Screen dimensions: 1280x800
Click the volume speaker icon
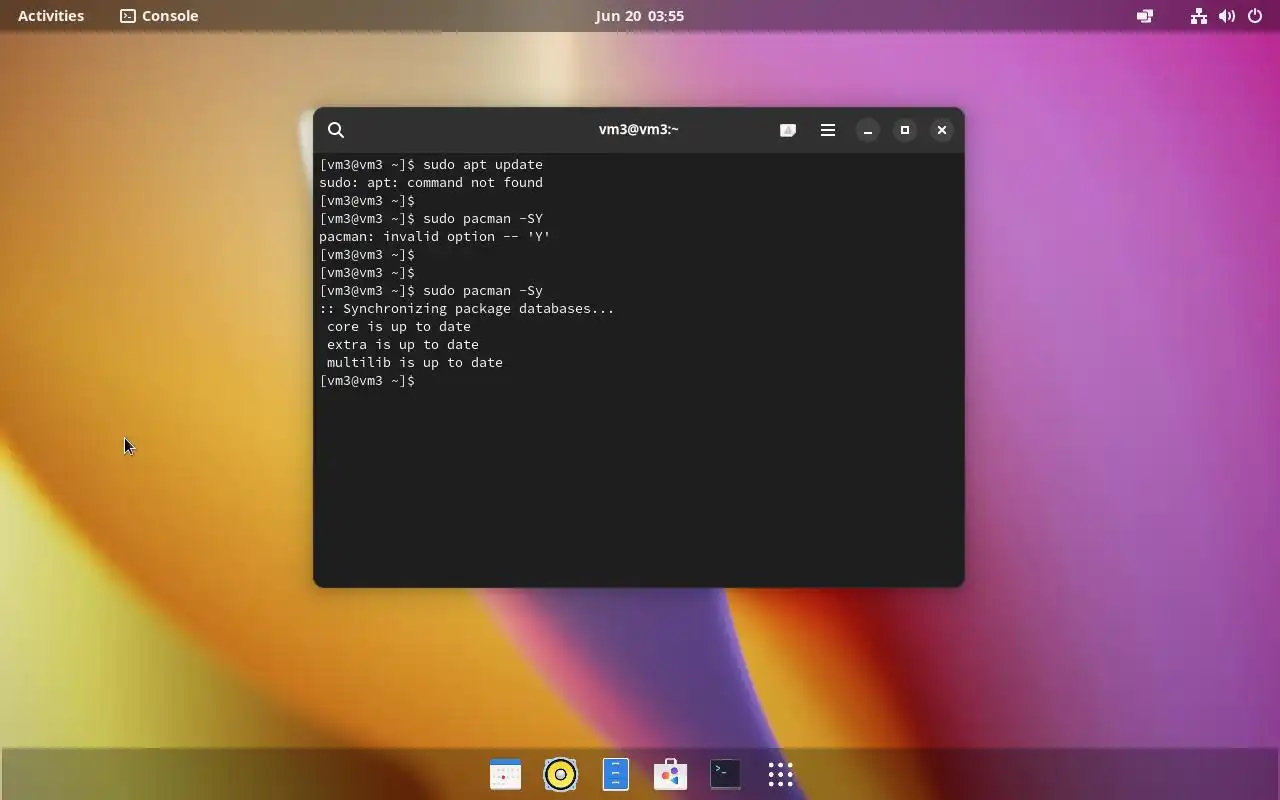click(x=1227, y=16)
